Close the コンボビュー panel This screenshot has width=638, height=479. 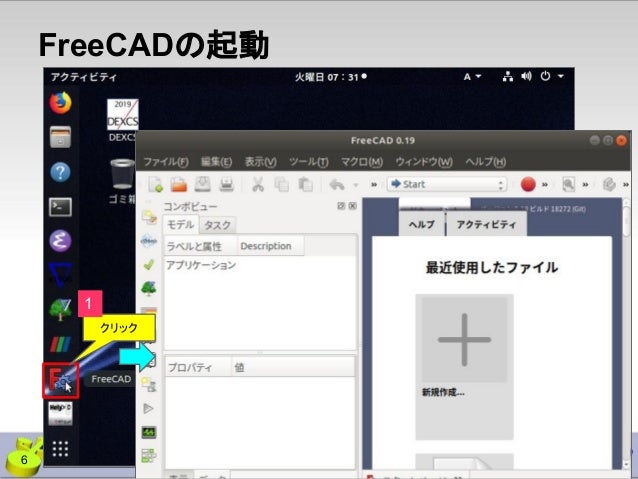click(x=353, y=206)
